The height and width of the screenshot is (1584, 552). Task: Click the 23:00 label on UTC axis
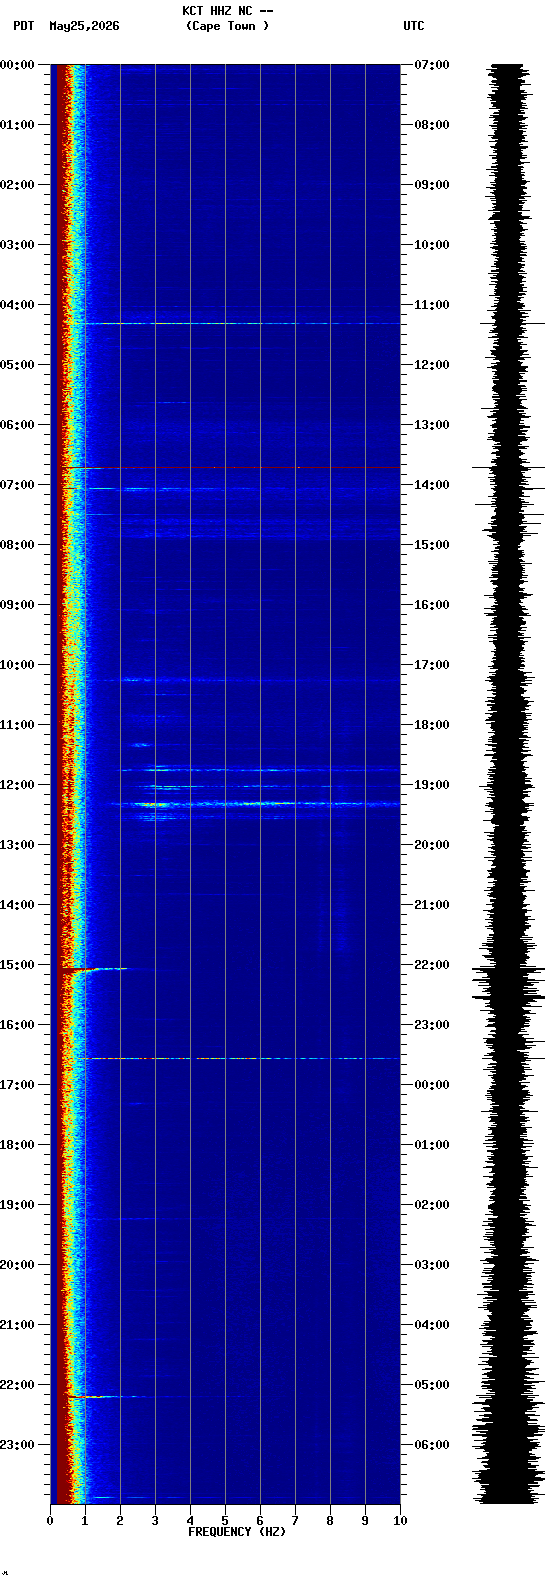click(432, 1025)
